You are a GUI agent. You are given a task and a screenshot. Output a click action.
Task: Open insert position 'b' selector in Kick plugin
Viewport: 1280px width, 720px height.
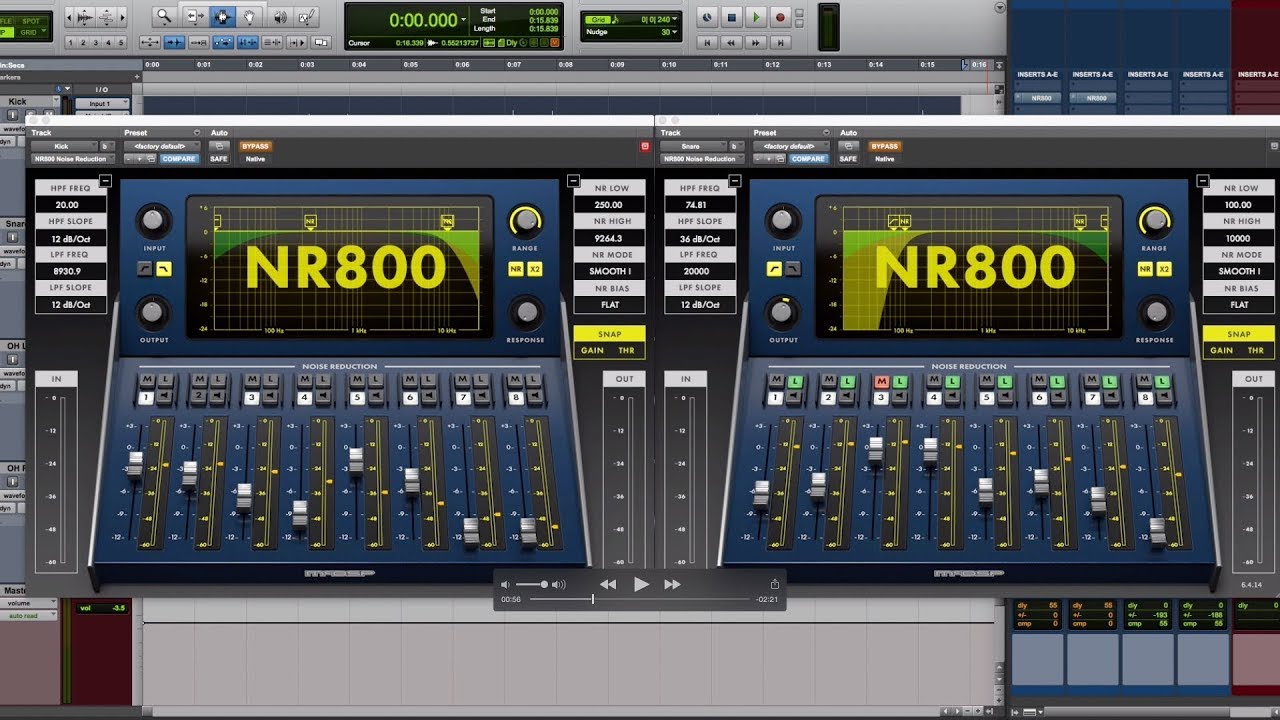click(105, 146)
